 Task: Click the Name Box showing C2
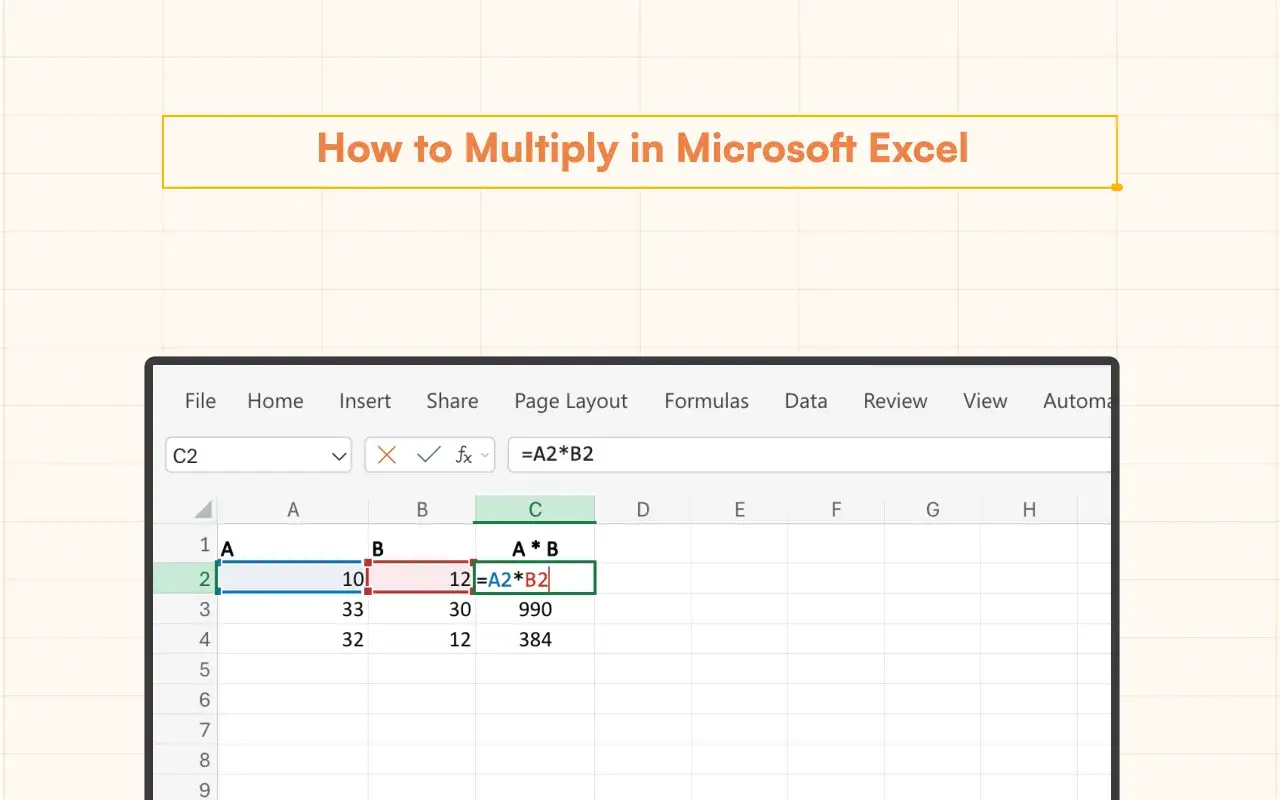258,455
